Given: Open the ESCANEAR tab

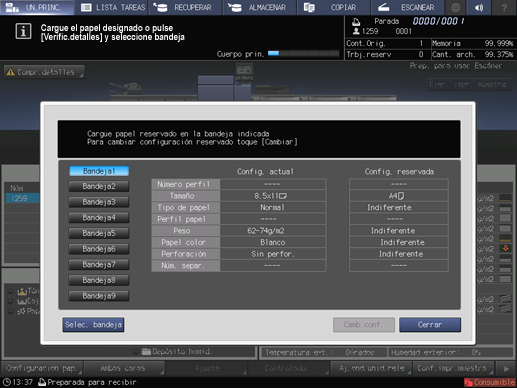Looking at the screenshot, I should coord(407,7).
